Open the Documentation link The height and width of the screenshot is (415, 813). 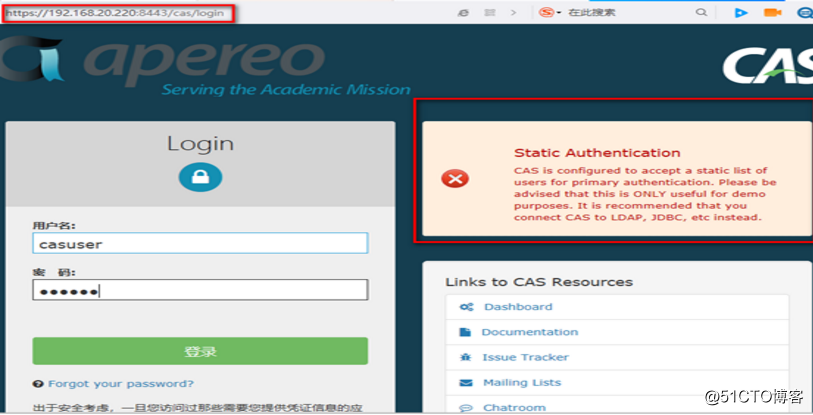pyautogui.click(x=529, y=332)
